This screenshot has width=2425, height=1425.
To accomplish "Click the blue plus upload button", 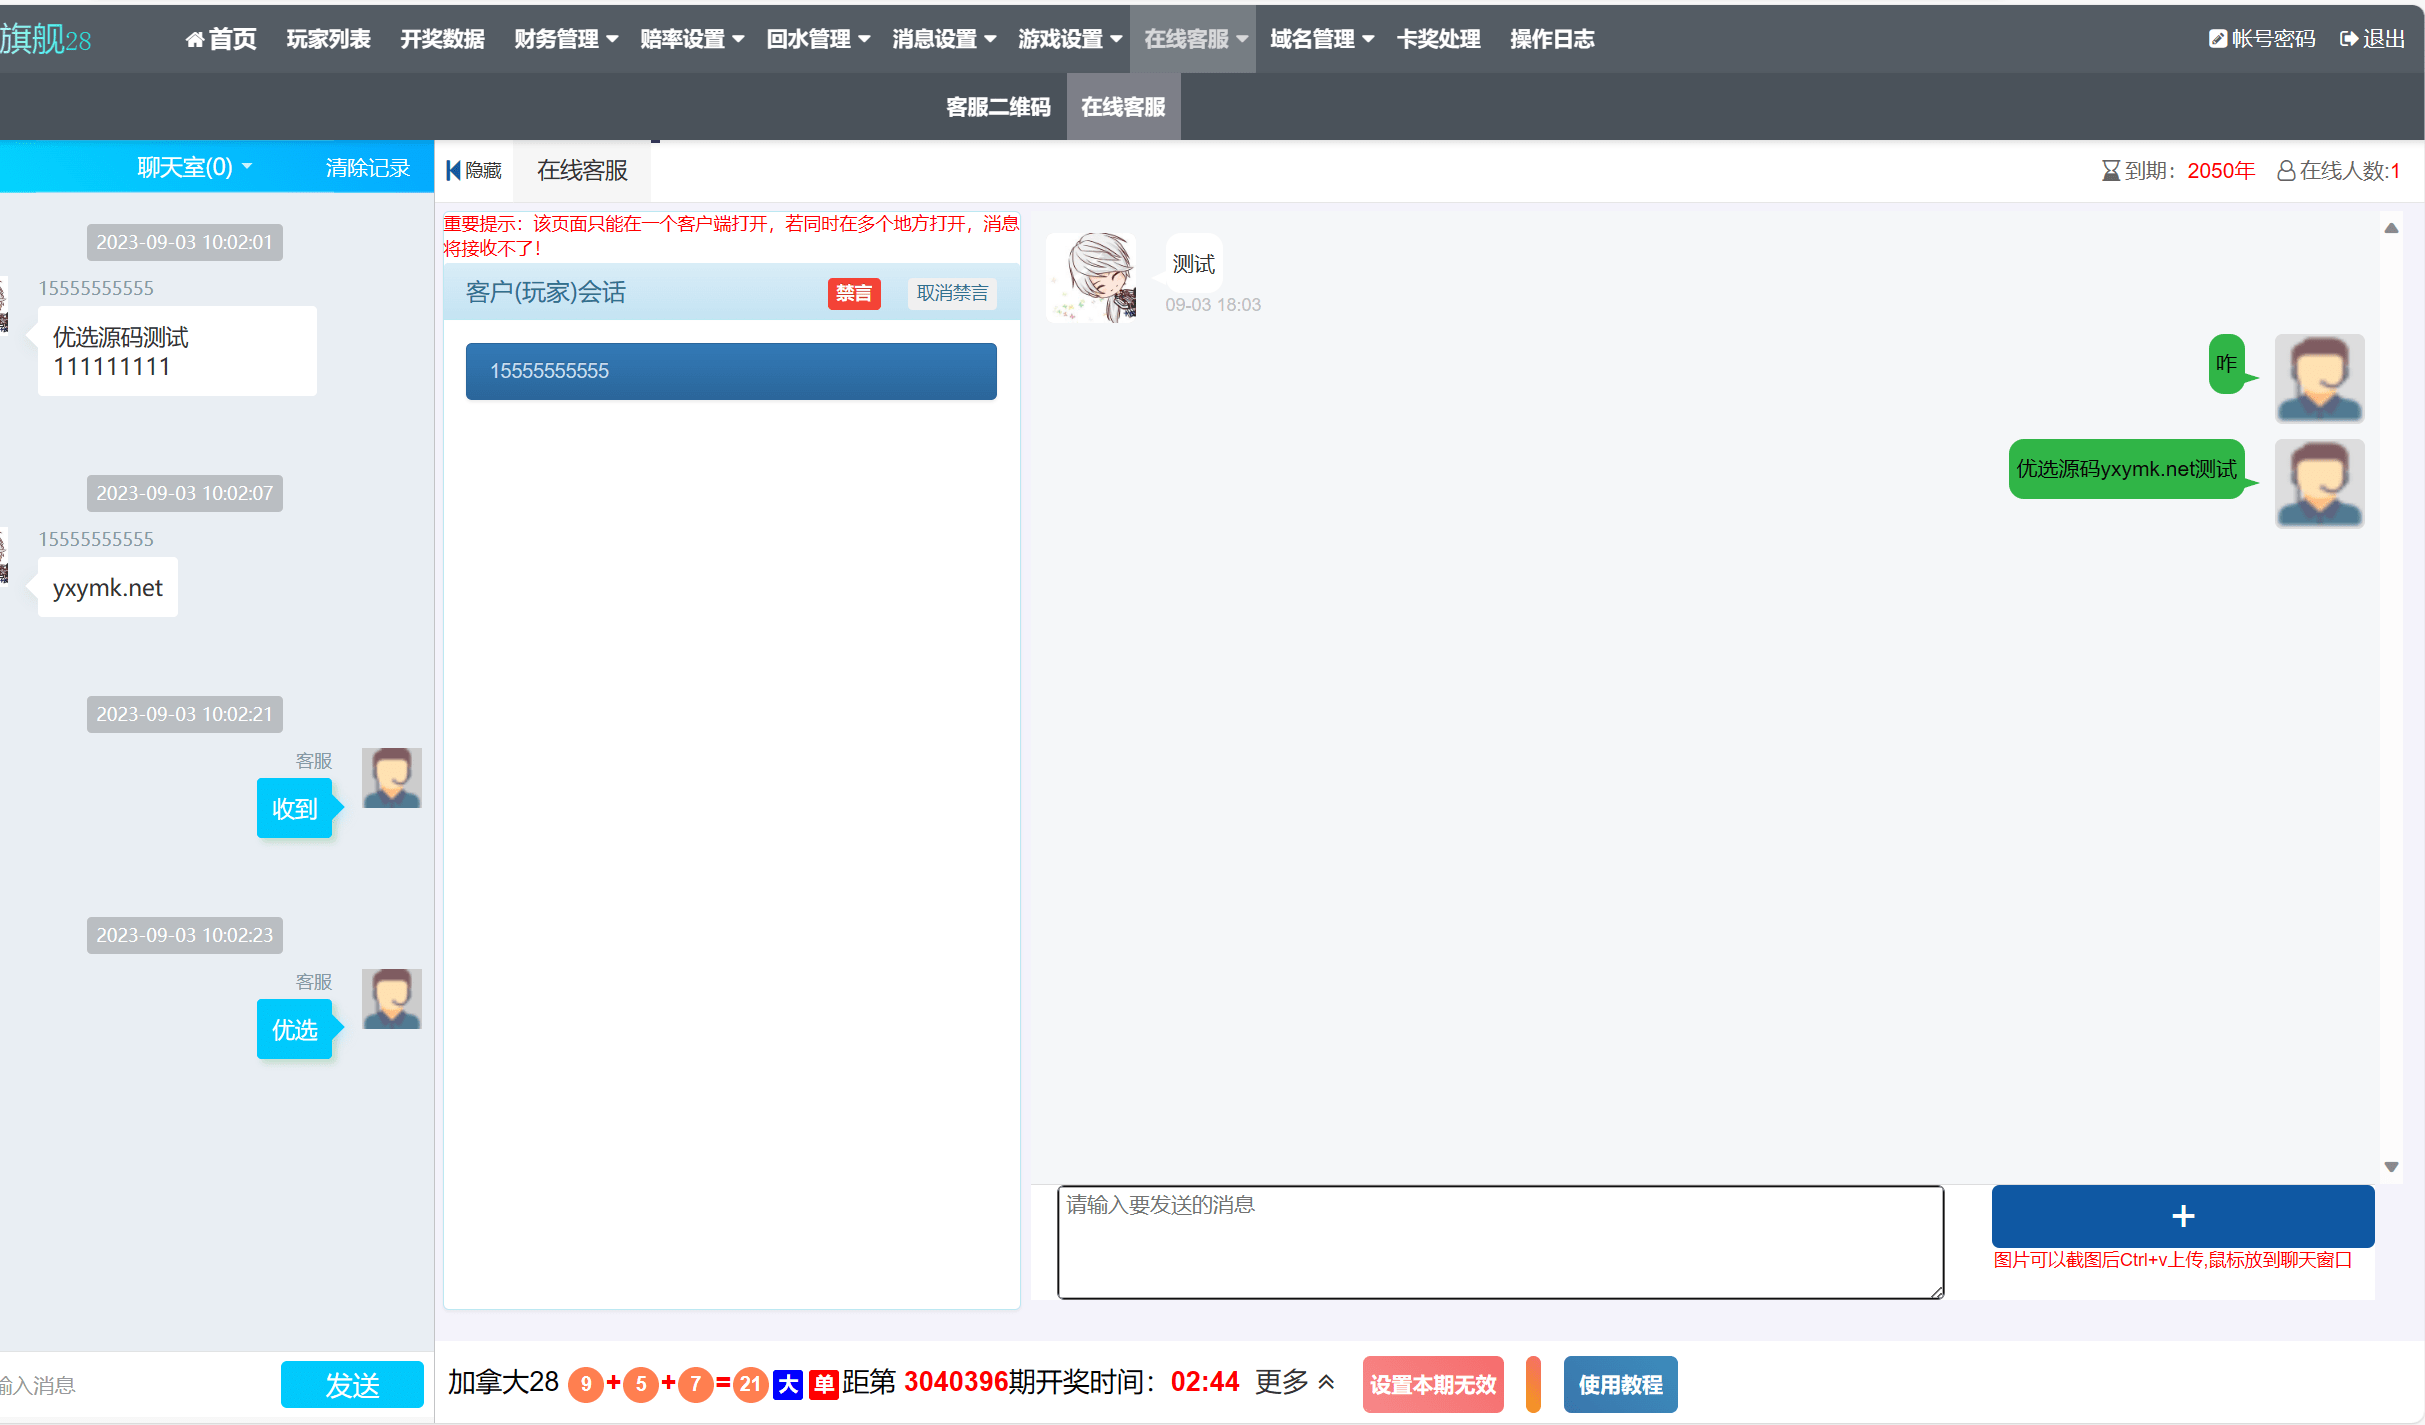I will (x=2182, y=1215).
